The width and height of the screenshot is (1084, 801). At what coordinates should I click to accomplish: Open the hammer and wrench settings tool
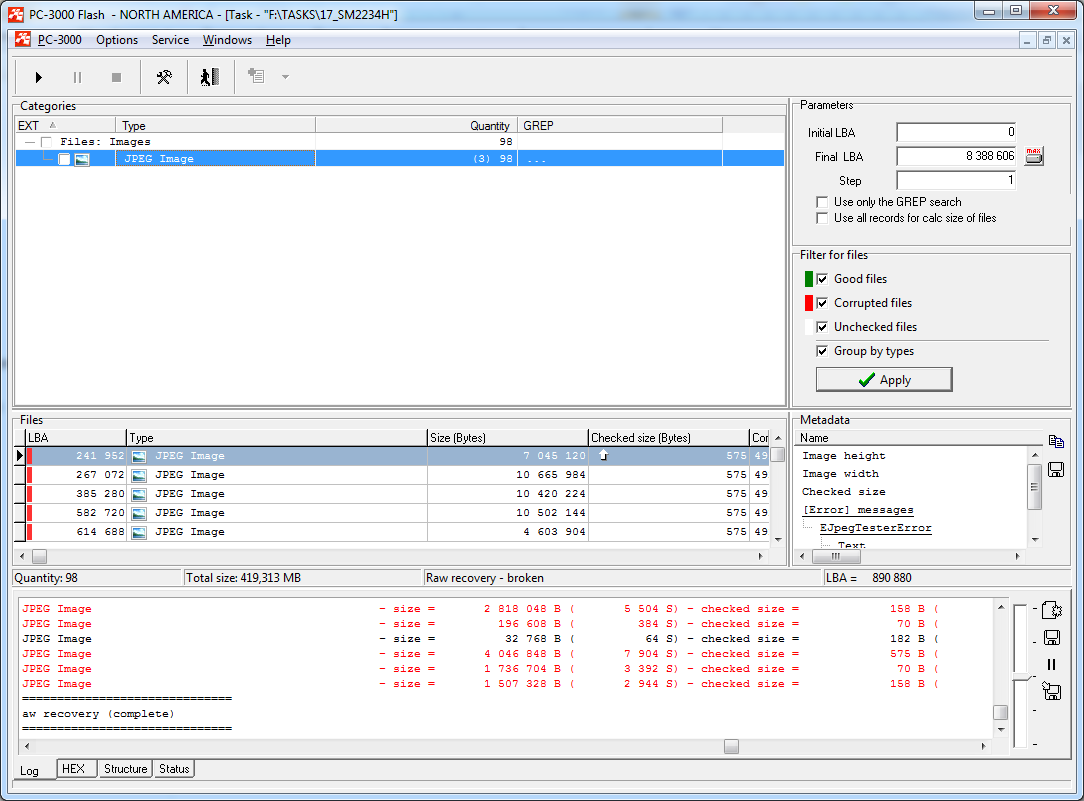pyautogui.click(x=164, y=77)
